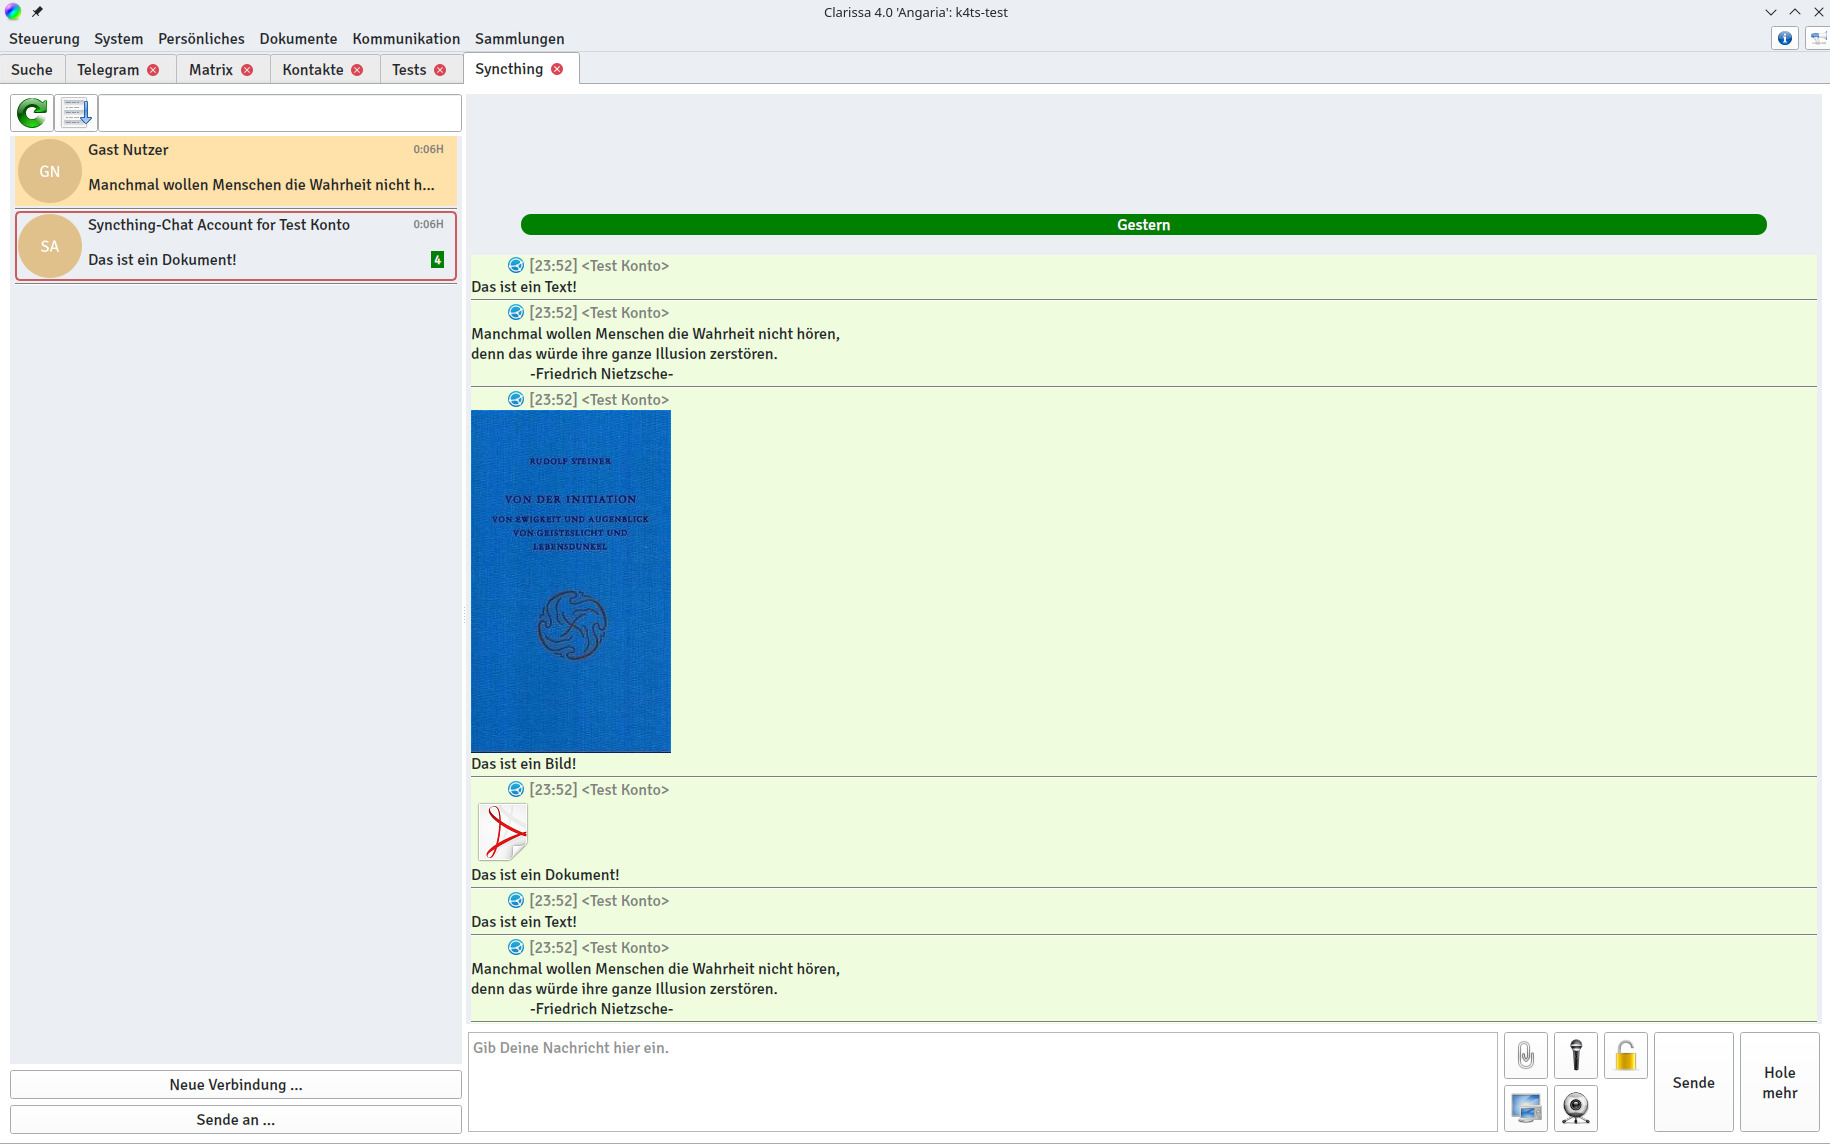The image size is (1830, 1144).
Task: Open the Steuerung menu
Action: tap(44, 39)
